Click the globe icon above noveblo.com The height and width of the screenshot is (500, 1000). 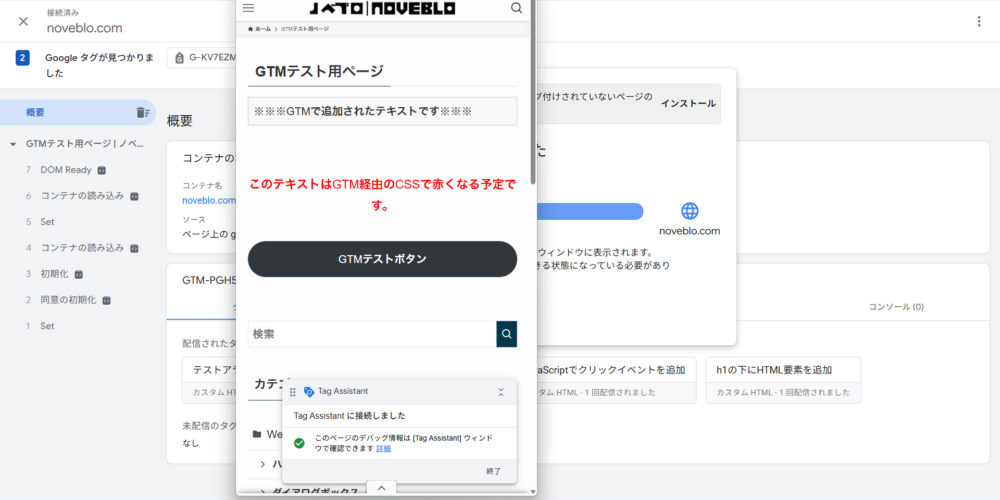[689, 211]
